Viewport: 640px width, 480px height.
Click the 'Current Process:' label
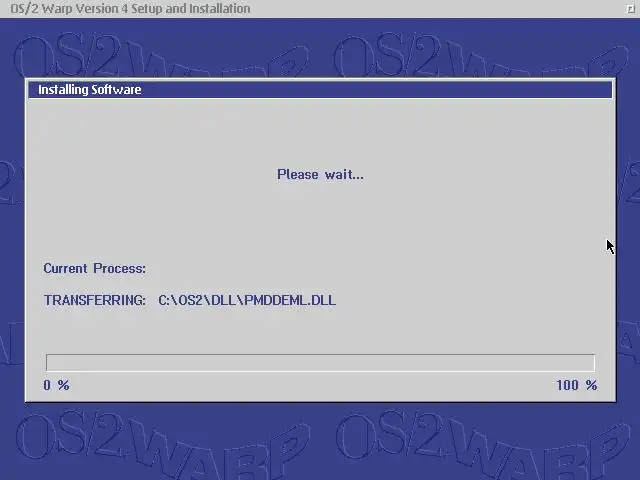(x=95, y=269)
